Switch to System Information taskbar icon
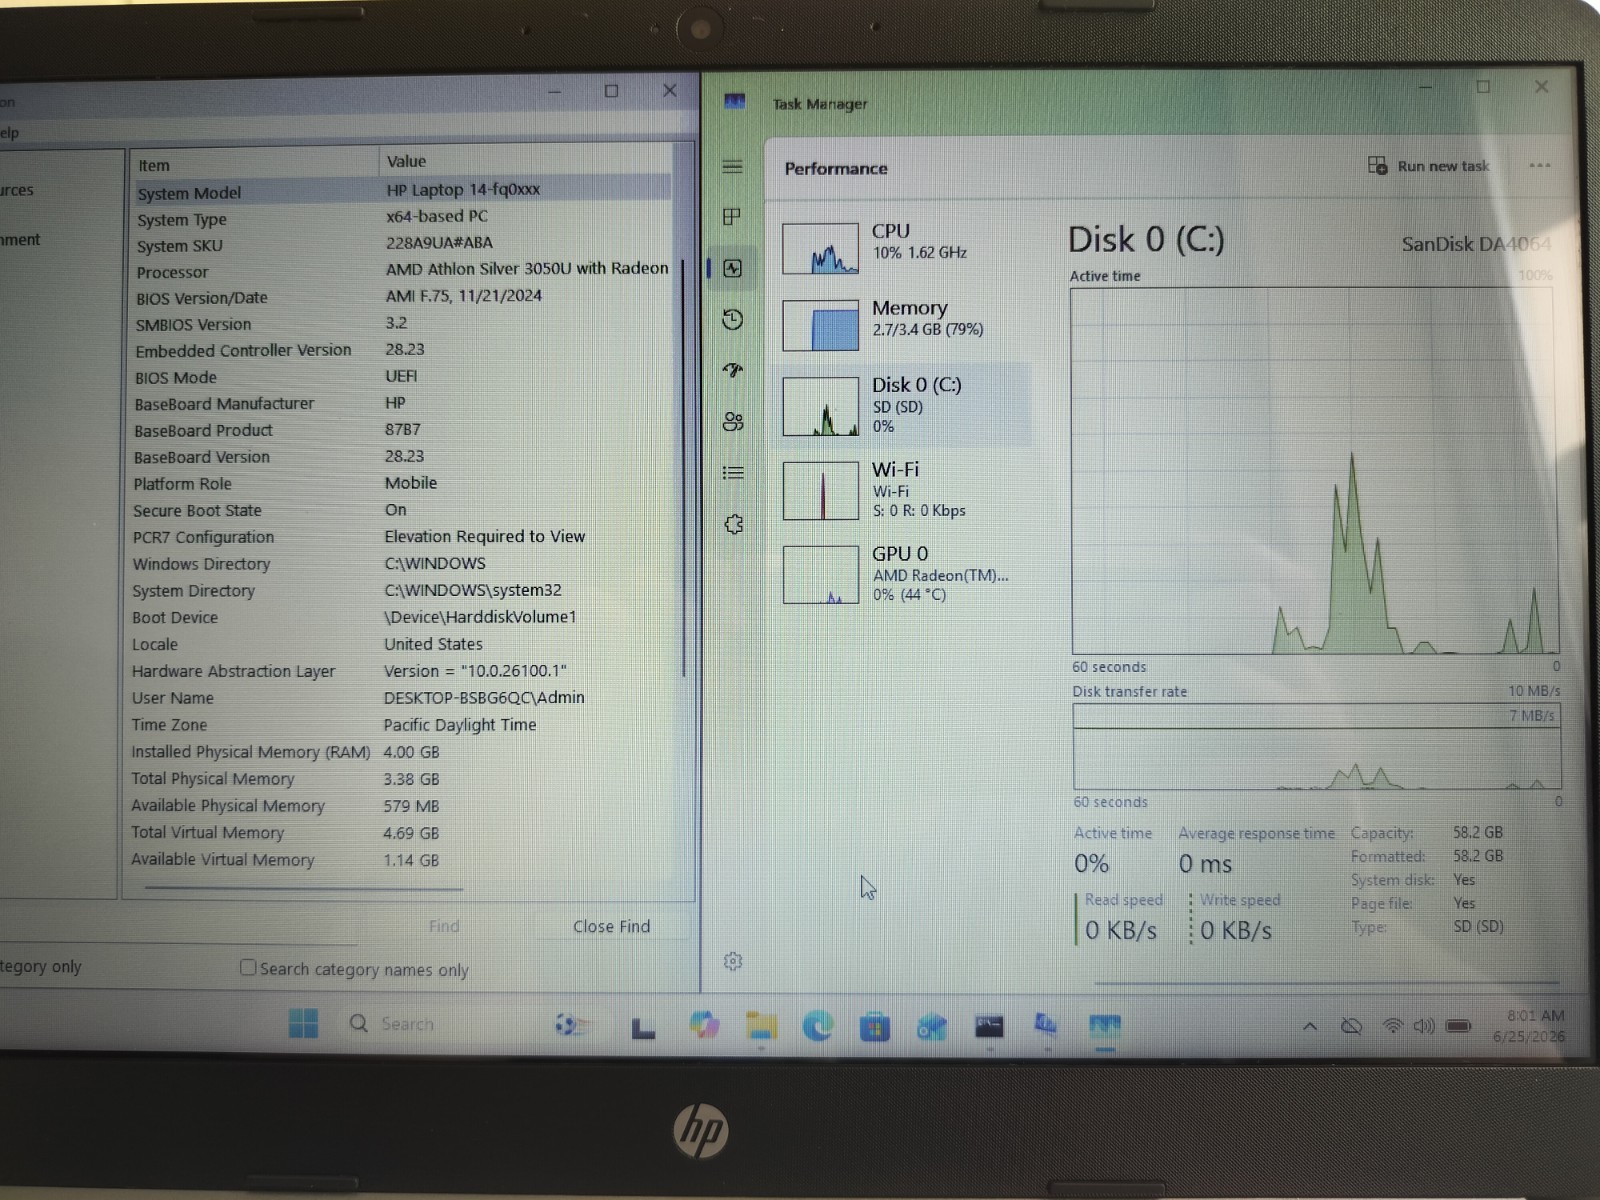 coord(1046,1025)
